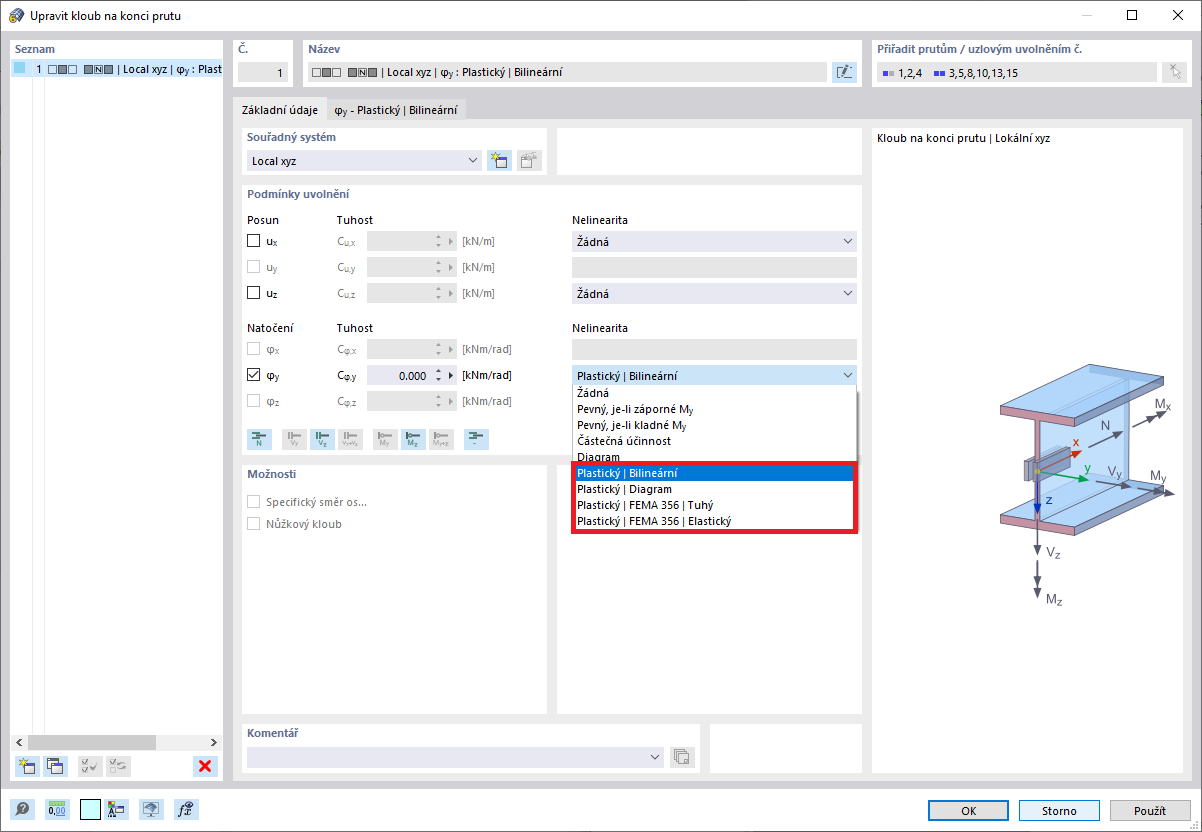This screenshot has width=1202, height=832.
Task: Click the OK button
Action: coord(968,810)
